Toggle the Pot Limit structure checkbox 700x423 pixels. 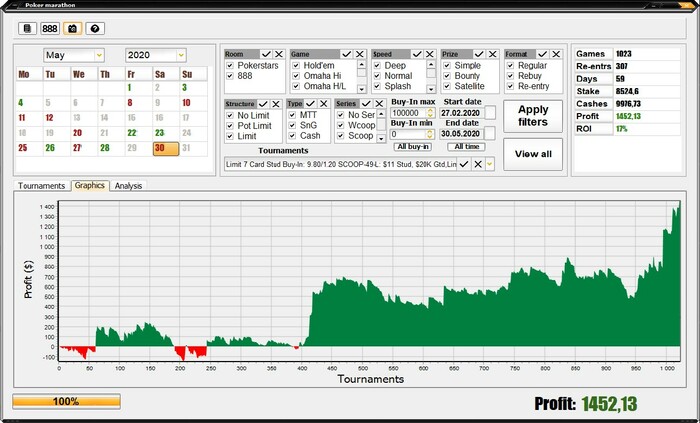click(x=230, y=126)
